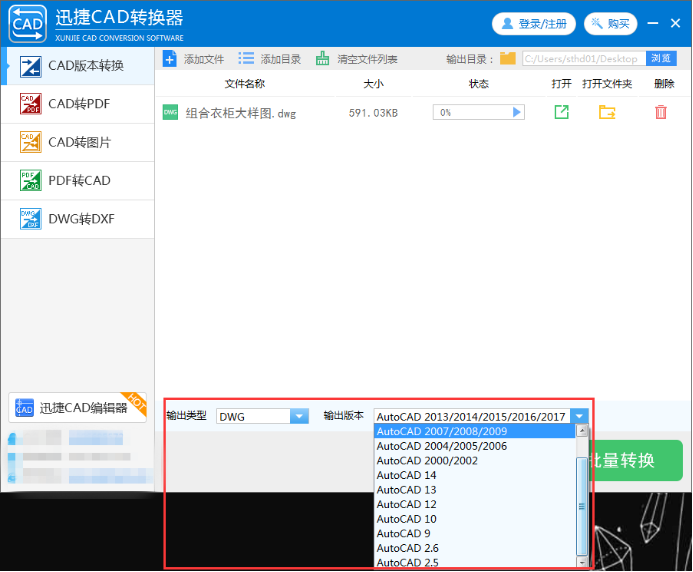Click the output directory path field

tap(581, 59)
